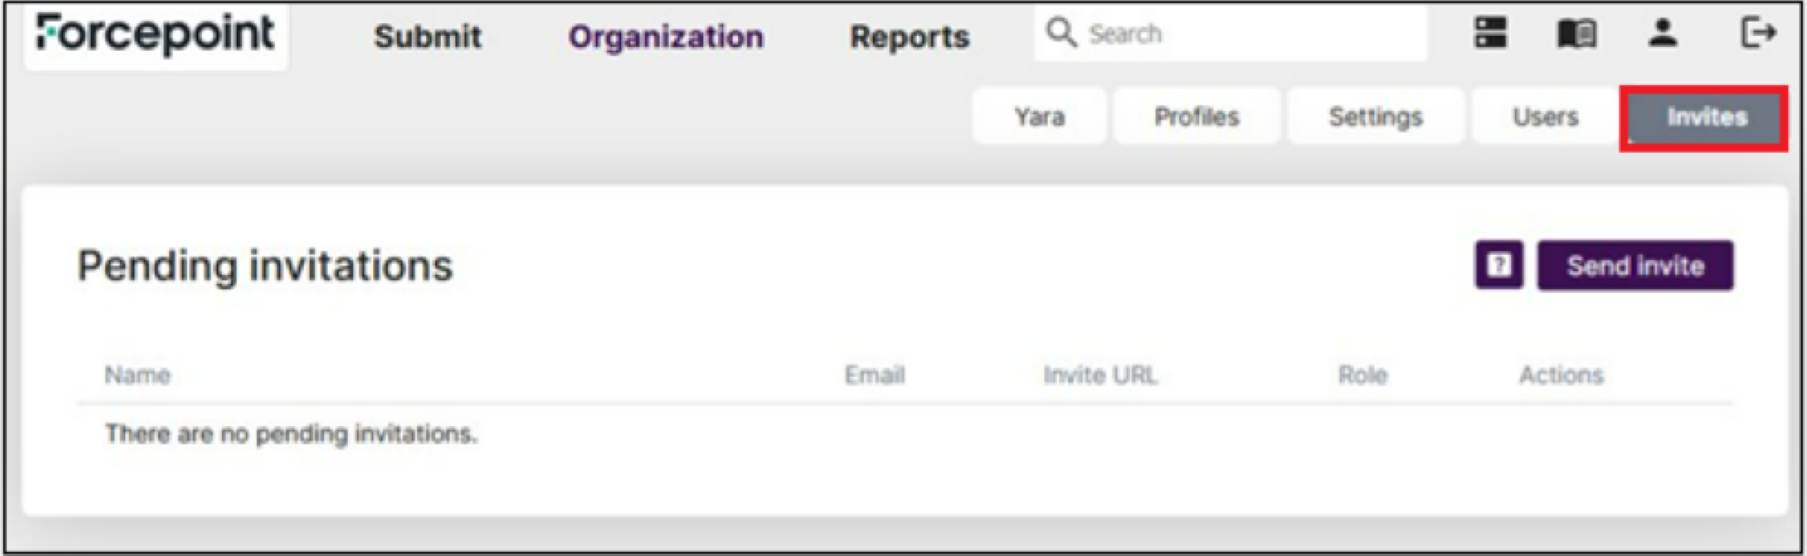
Task: Click the Role column header
Action: pyautogui.click(x=1362, y=375)
